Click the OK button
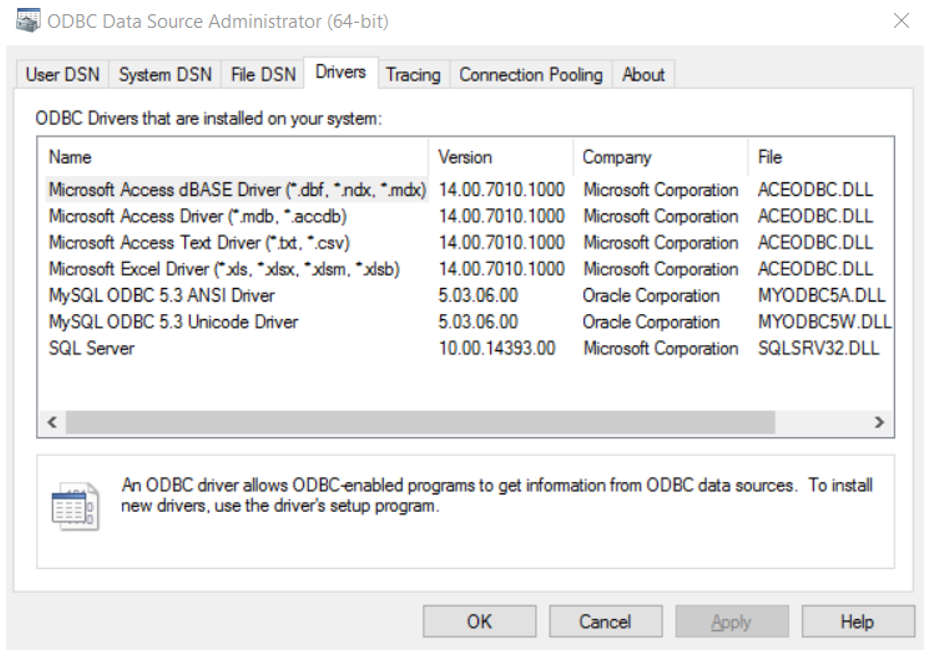This screenshot has height=652, width=925. tap(479, 621)
